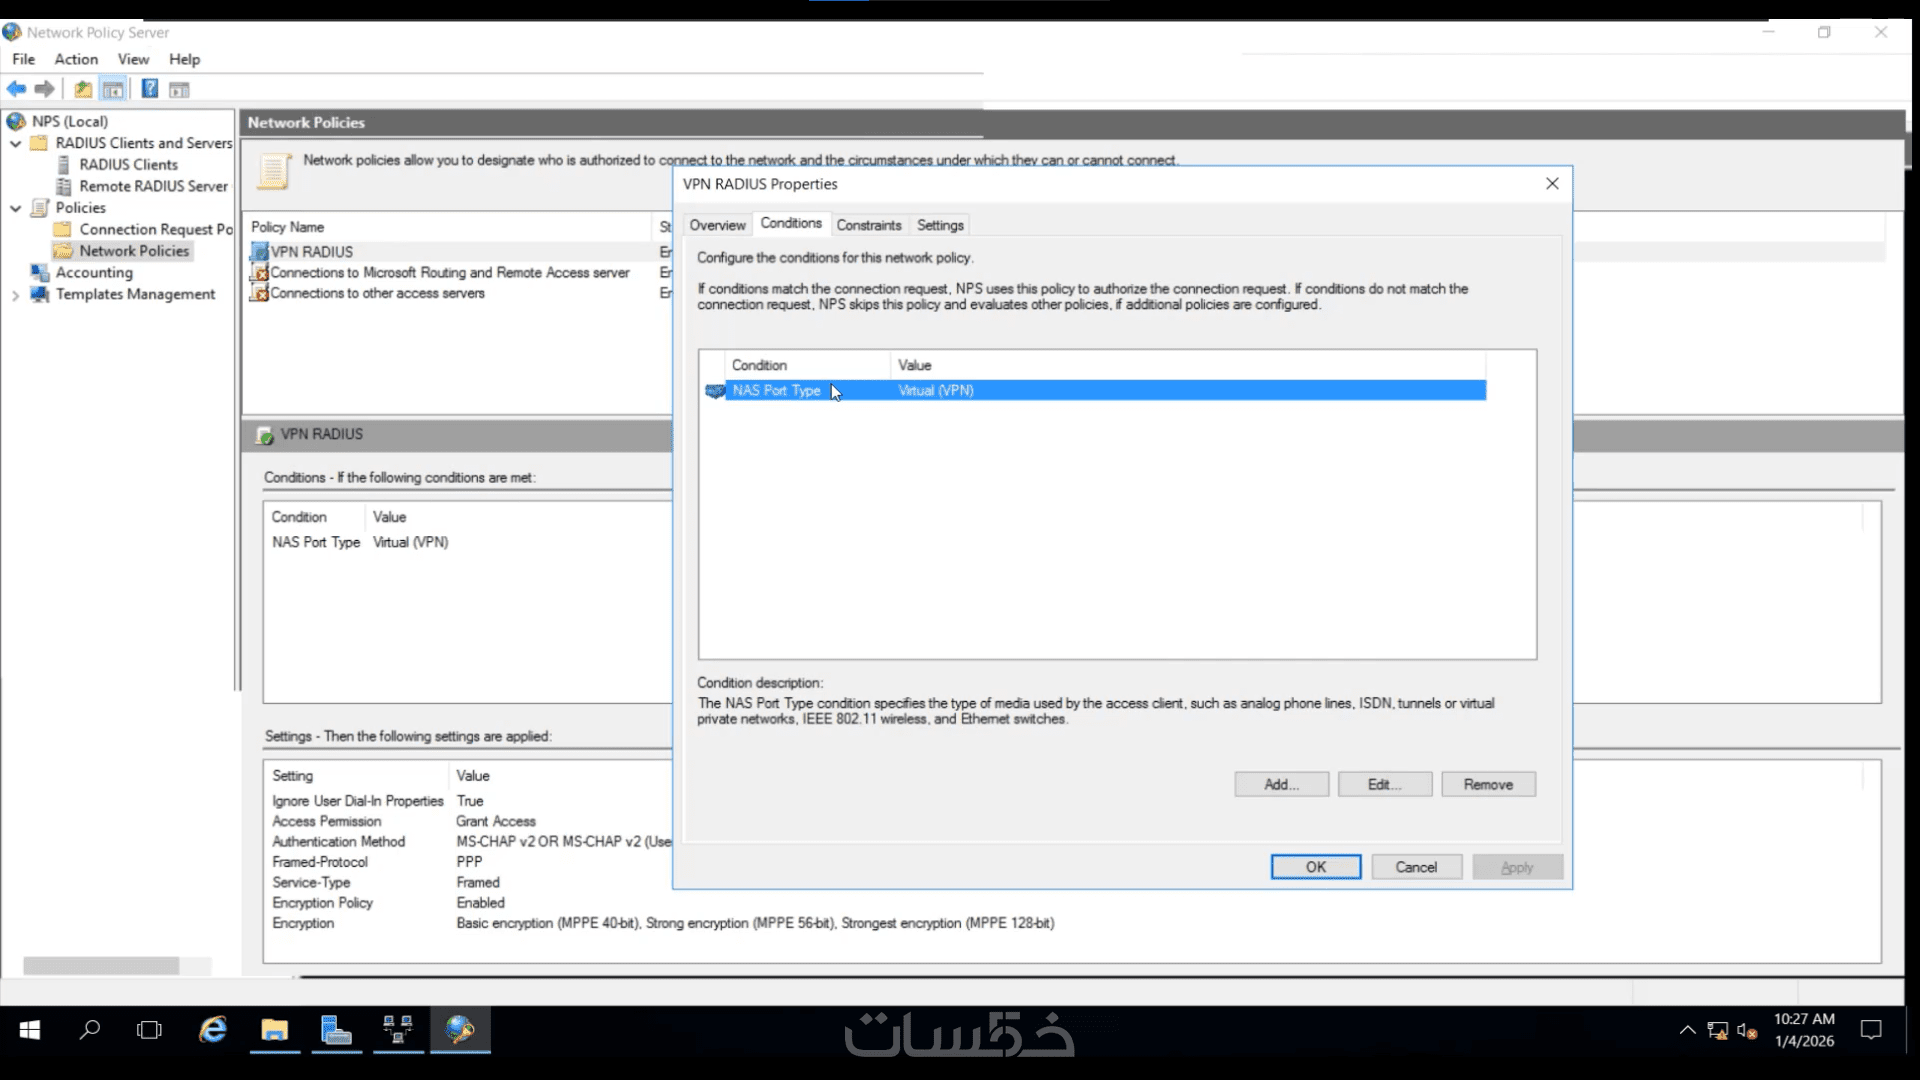The image size is (1920, 1080).
Task: Click Show/Hide Action Pane toolbar icon
Action: (x=179, y=90)
